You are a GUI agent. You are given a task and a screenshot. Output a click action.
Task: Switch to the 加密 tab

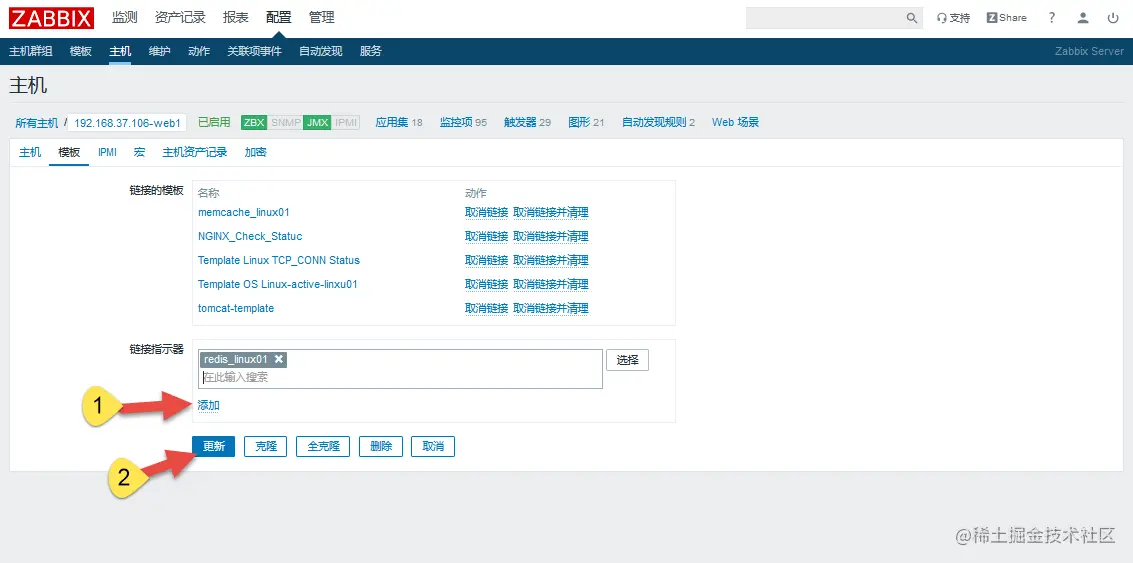[x=255, y=152]
